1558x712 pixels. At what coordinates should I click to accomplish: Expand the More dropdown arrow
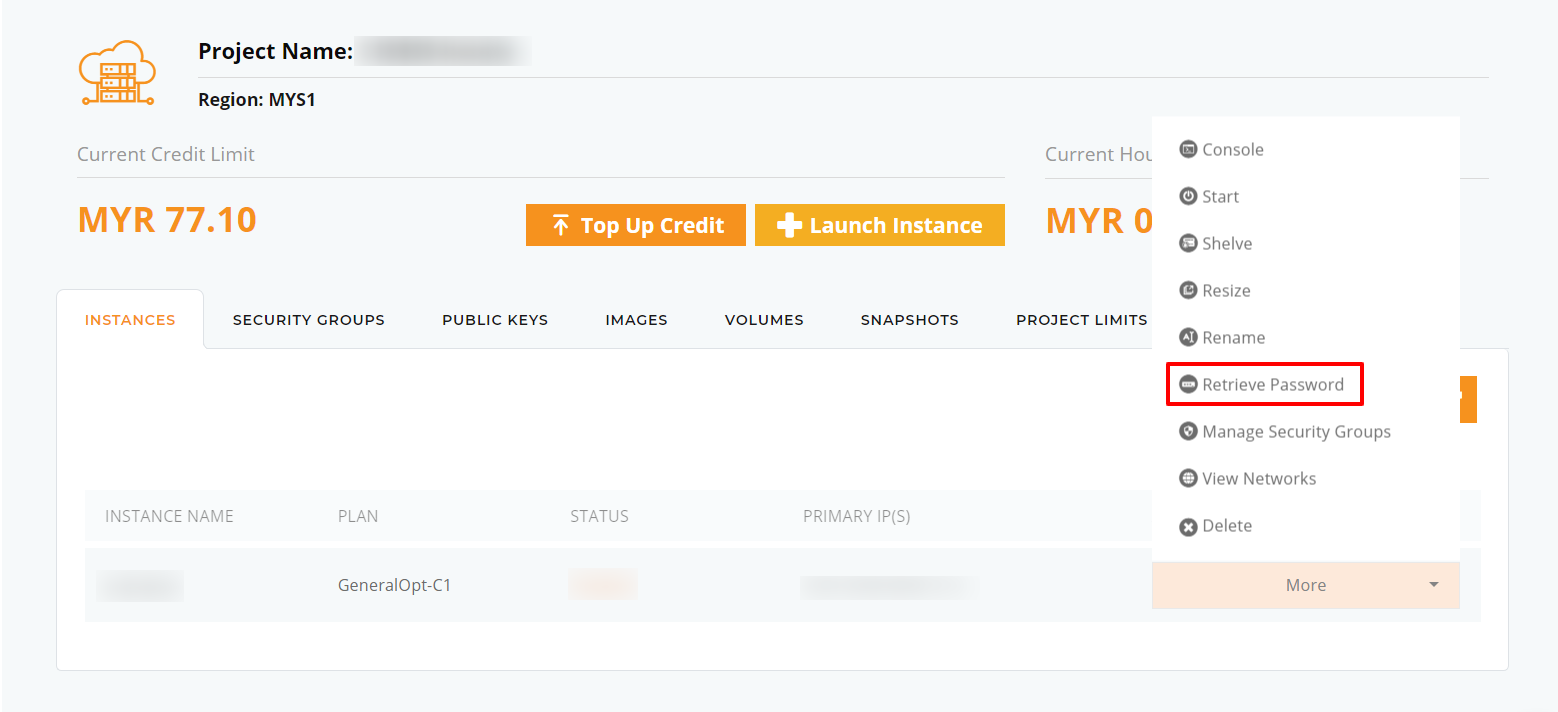[x=1434, y=585]
